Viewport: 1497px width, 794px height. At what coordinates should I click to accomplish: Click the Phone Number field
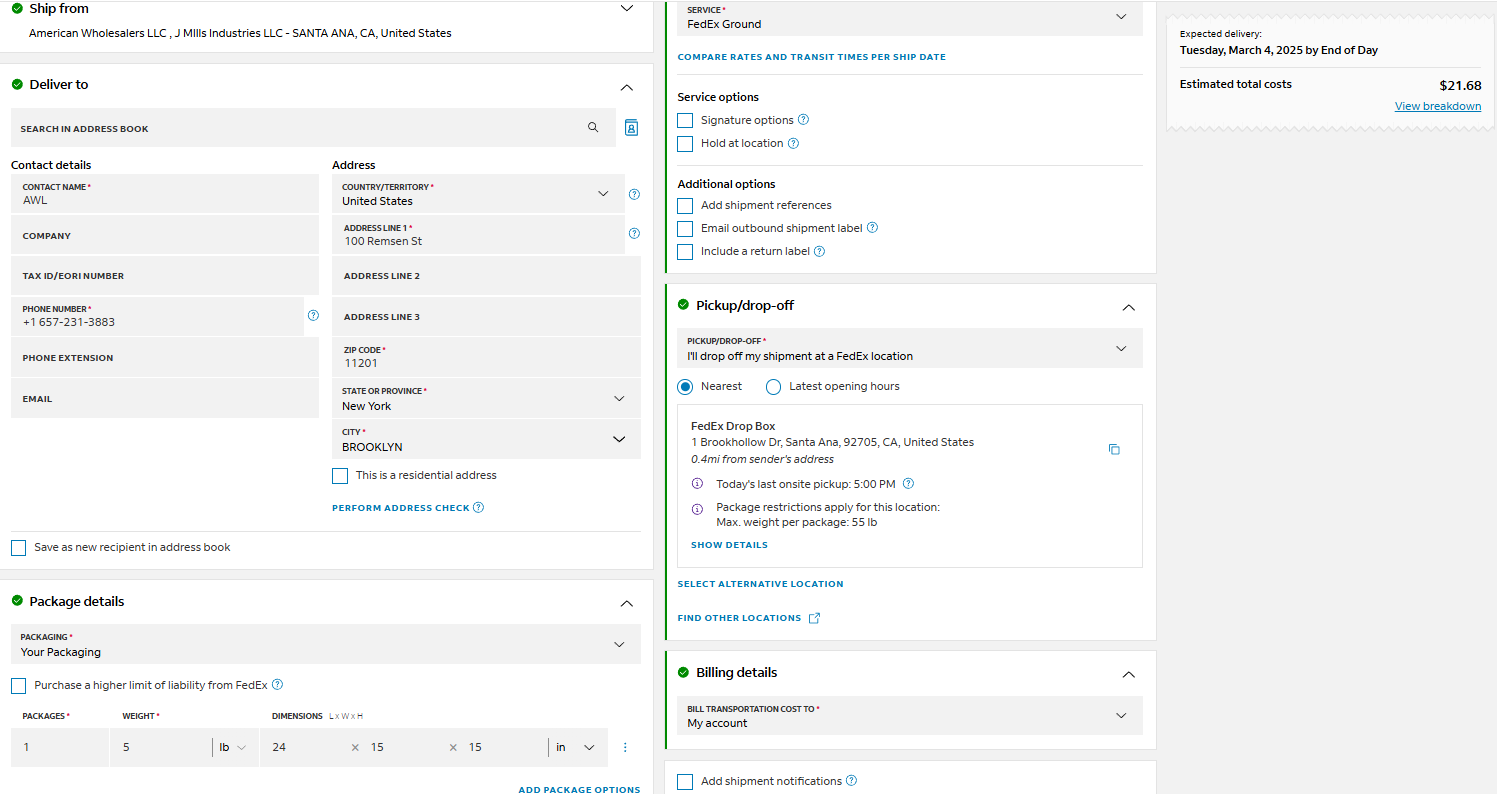158,316
